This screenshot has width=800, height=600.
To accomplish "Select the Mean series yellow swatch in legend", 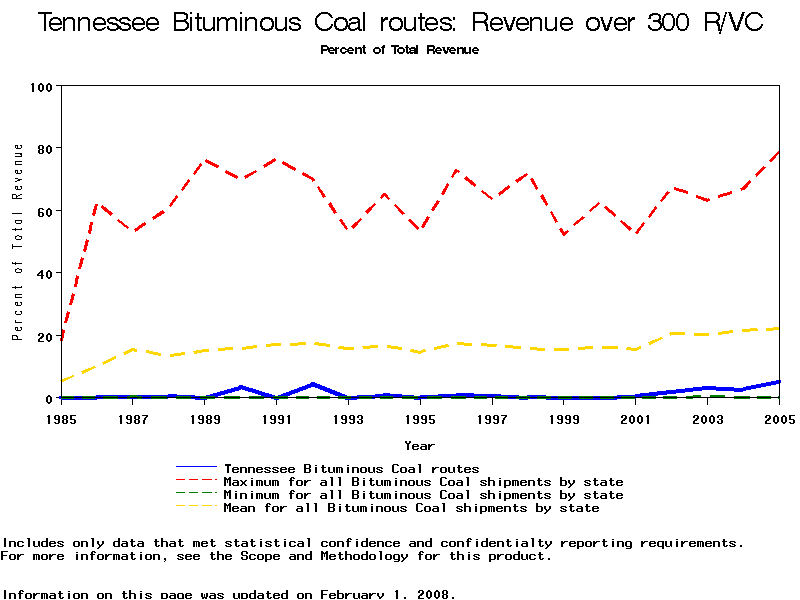I will click(x=196, y=508).
